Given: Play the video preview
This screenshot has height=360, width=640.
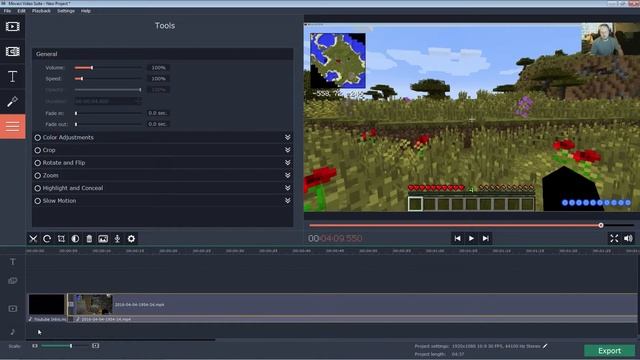Looking at the screenshot, I should [471, 238].
